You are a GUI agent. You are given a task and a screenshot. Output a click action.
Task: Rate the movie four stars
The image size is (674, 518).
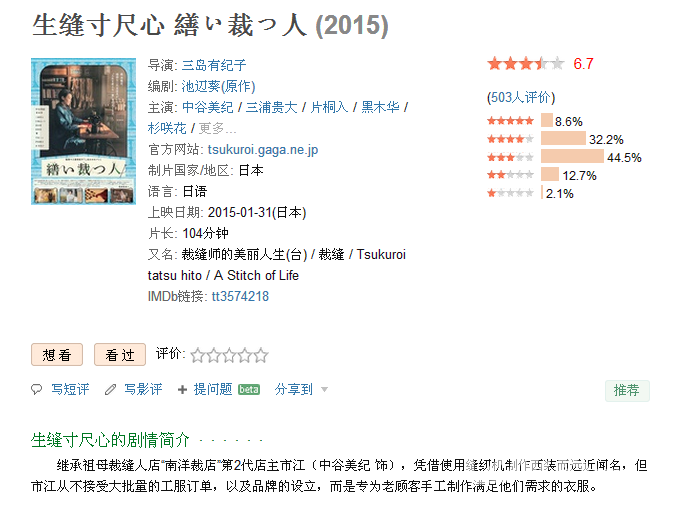point(245,355)
